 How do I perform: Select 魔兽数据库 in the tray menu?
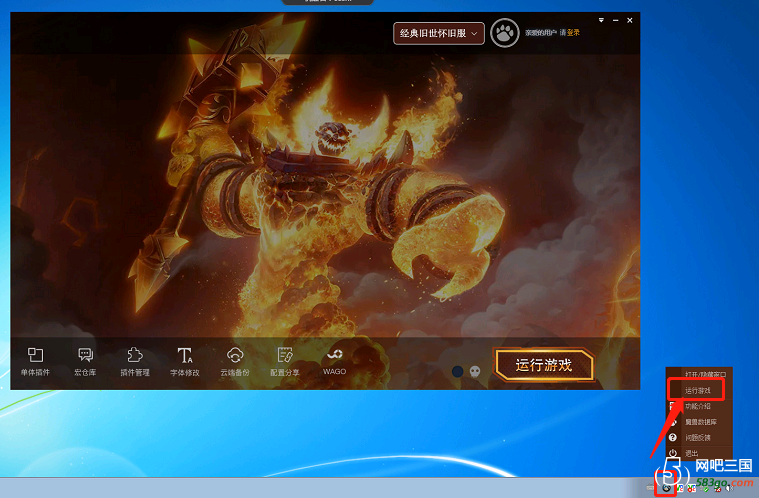(x=700, y=422)
